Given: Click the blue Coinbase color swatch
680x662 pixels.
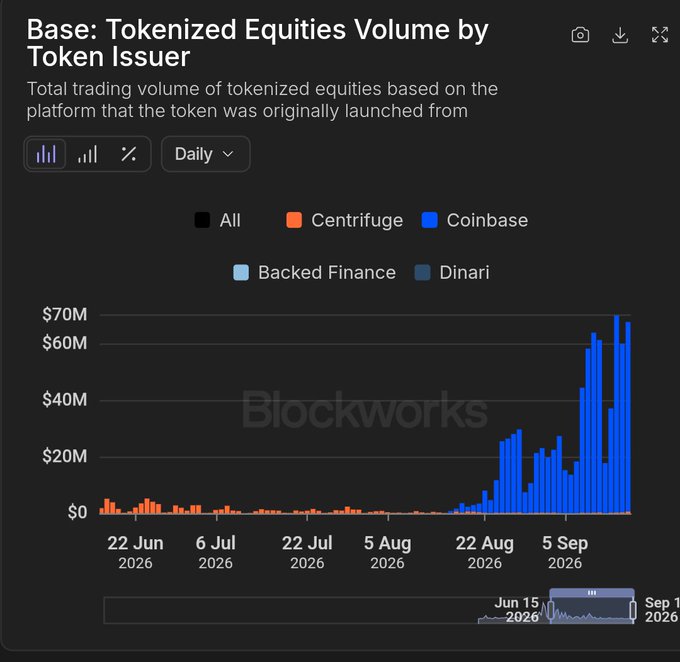Looking at the screenshot, I should [430, 220].
